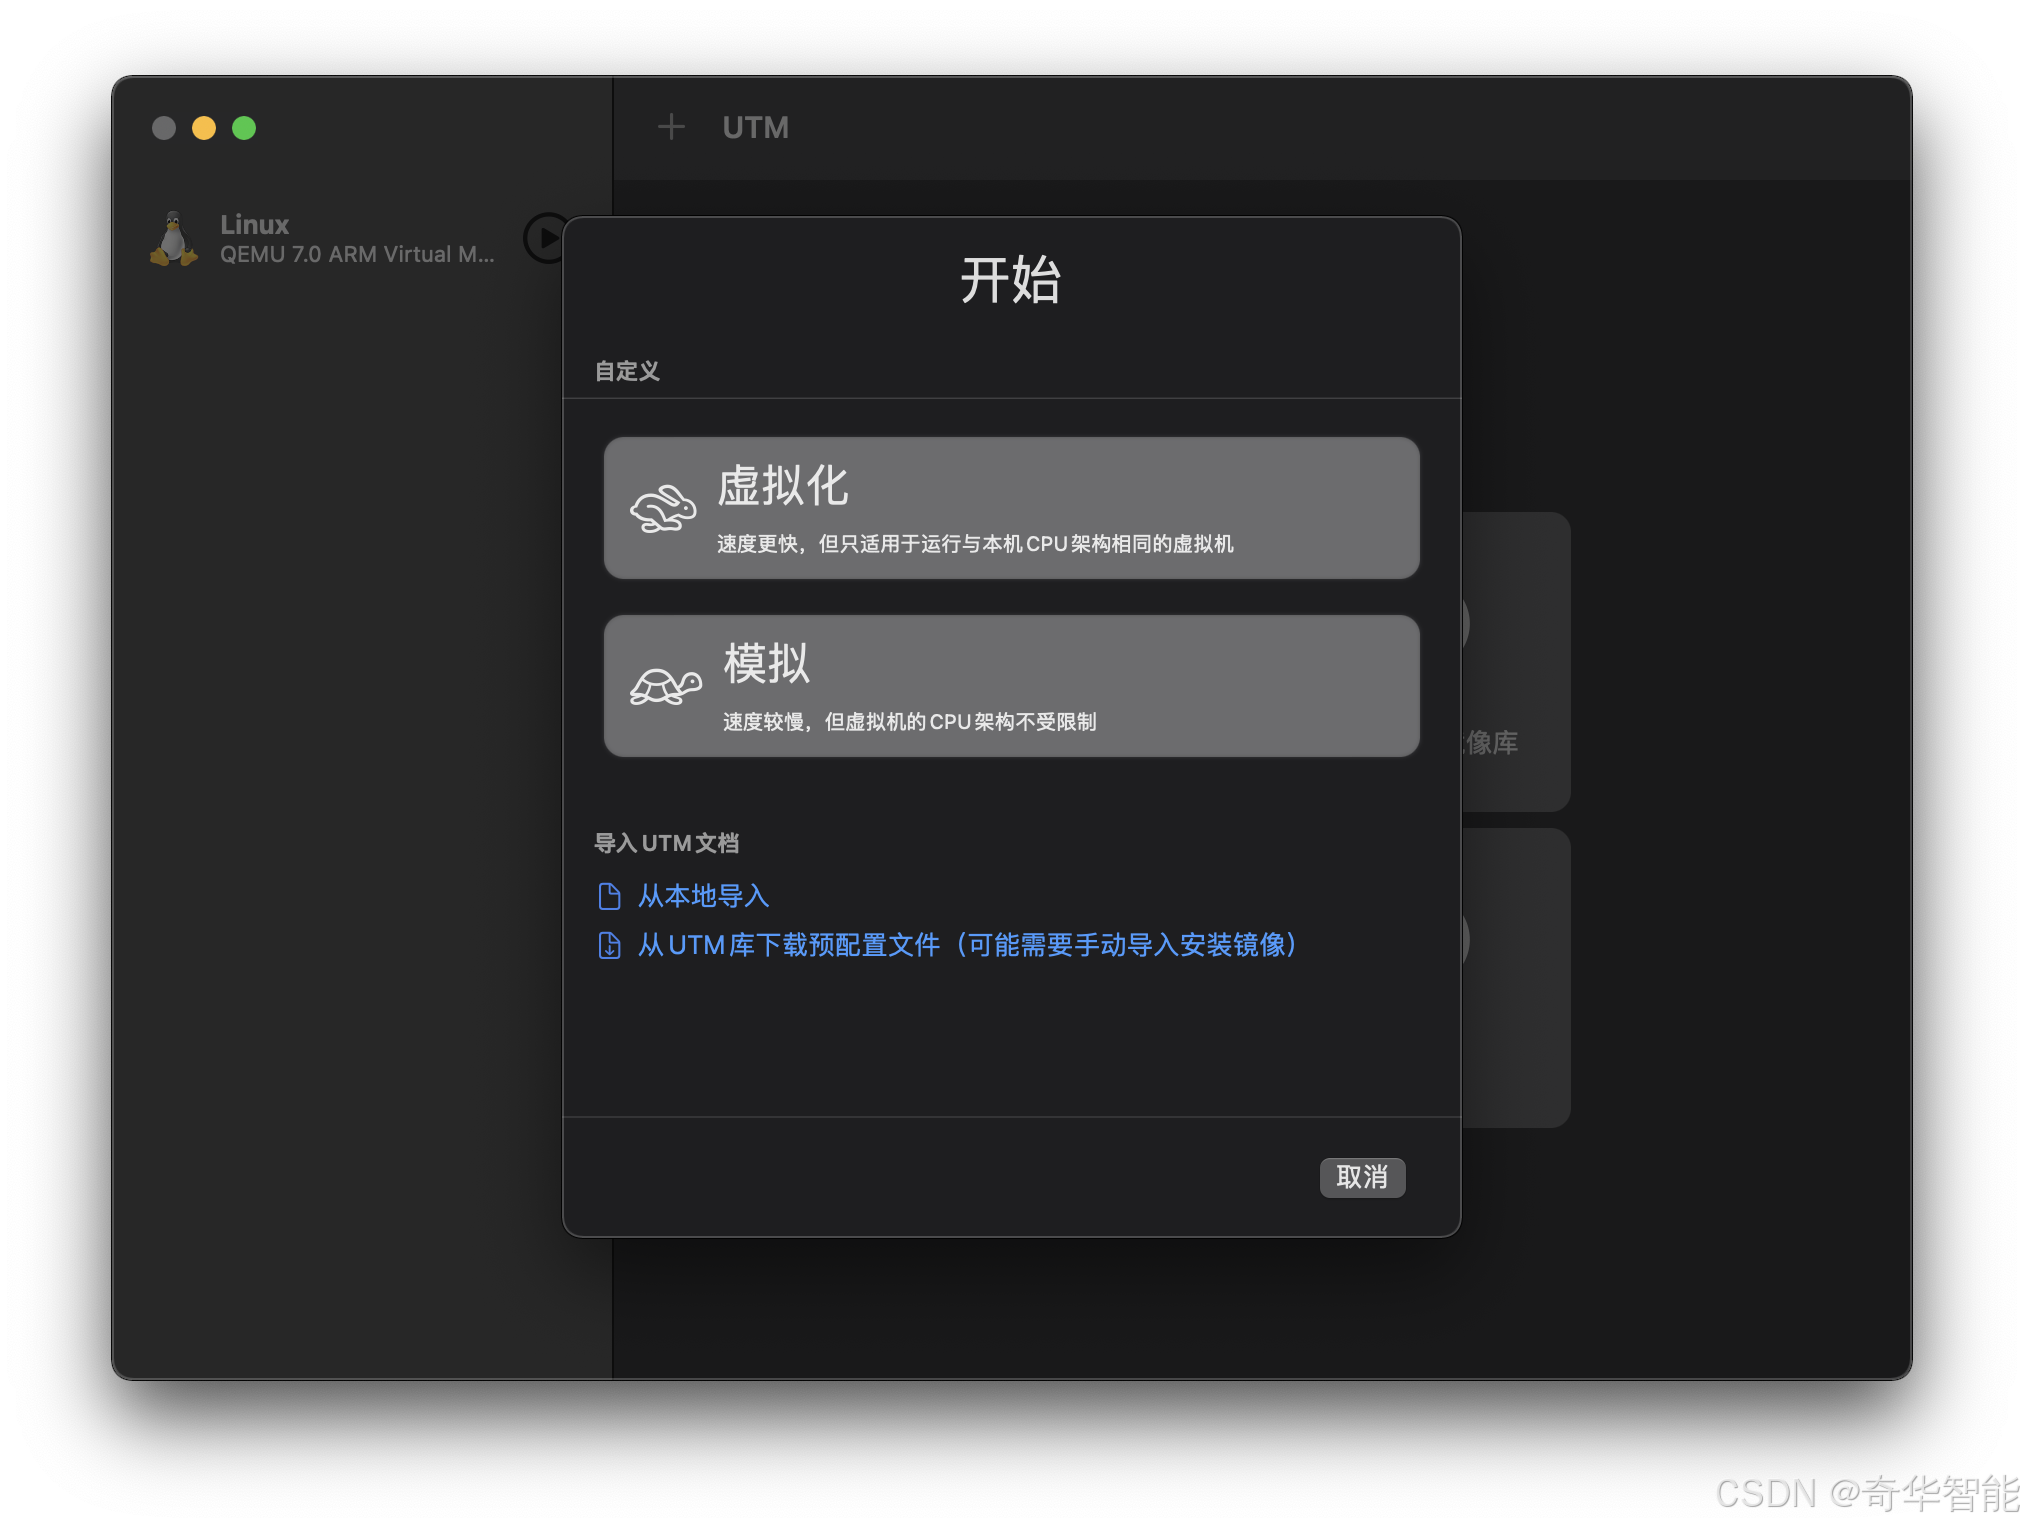Open 从 UTM 库下载预配置文件 link

966,945
